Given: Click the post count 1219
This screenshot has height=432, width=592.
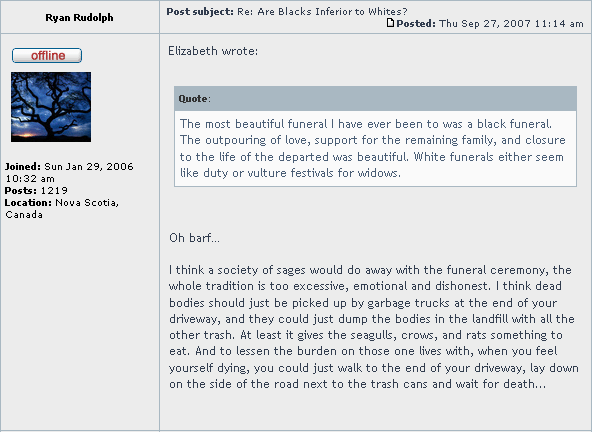Looking at the screenshot, I should pos(54,190).
